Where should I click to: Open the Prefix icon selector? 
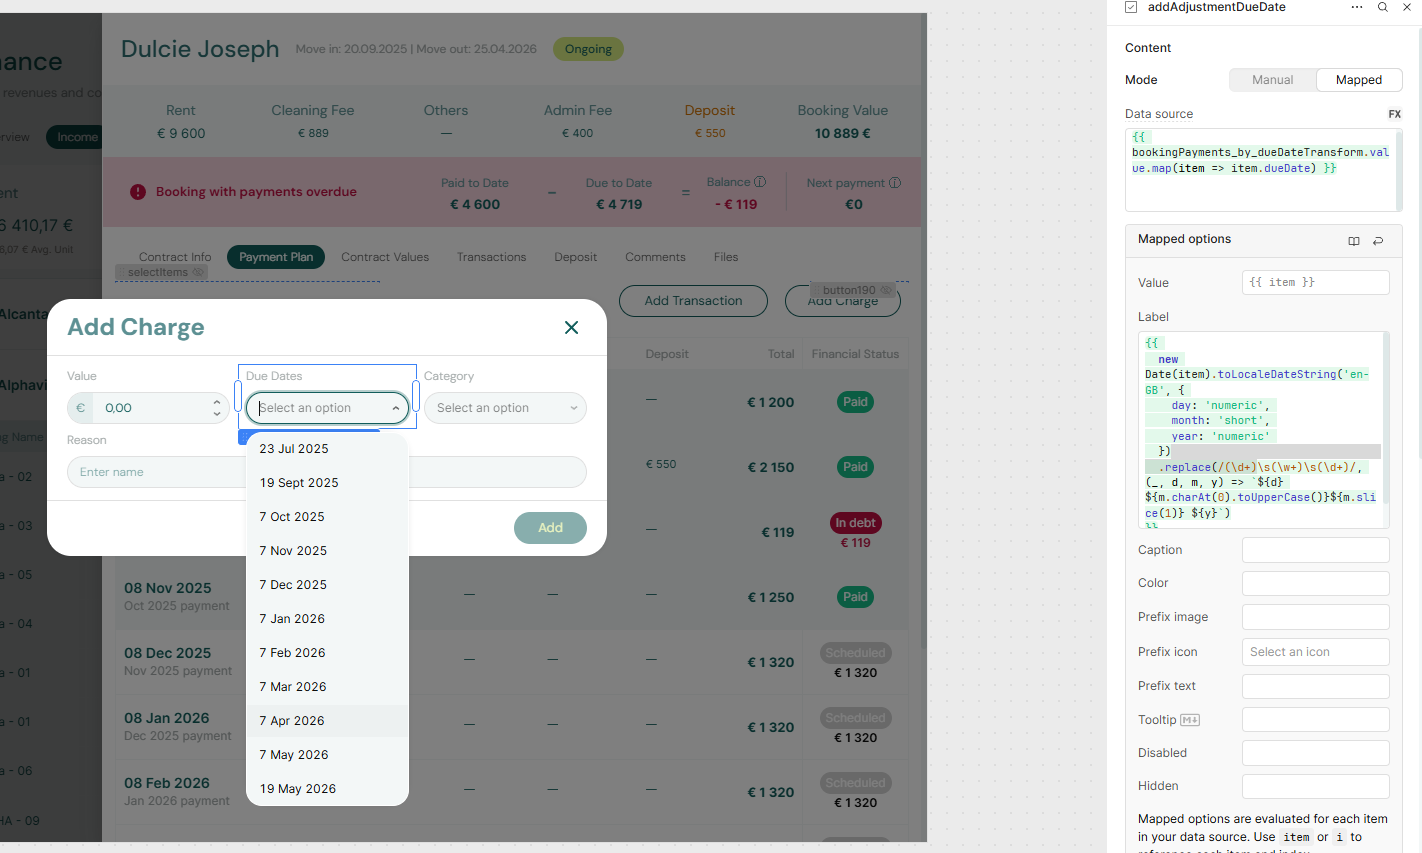[x=1315, y=651]
